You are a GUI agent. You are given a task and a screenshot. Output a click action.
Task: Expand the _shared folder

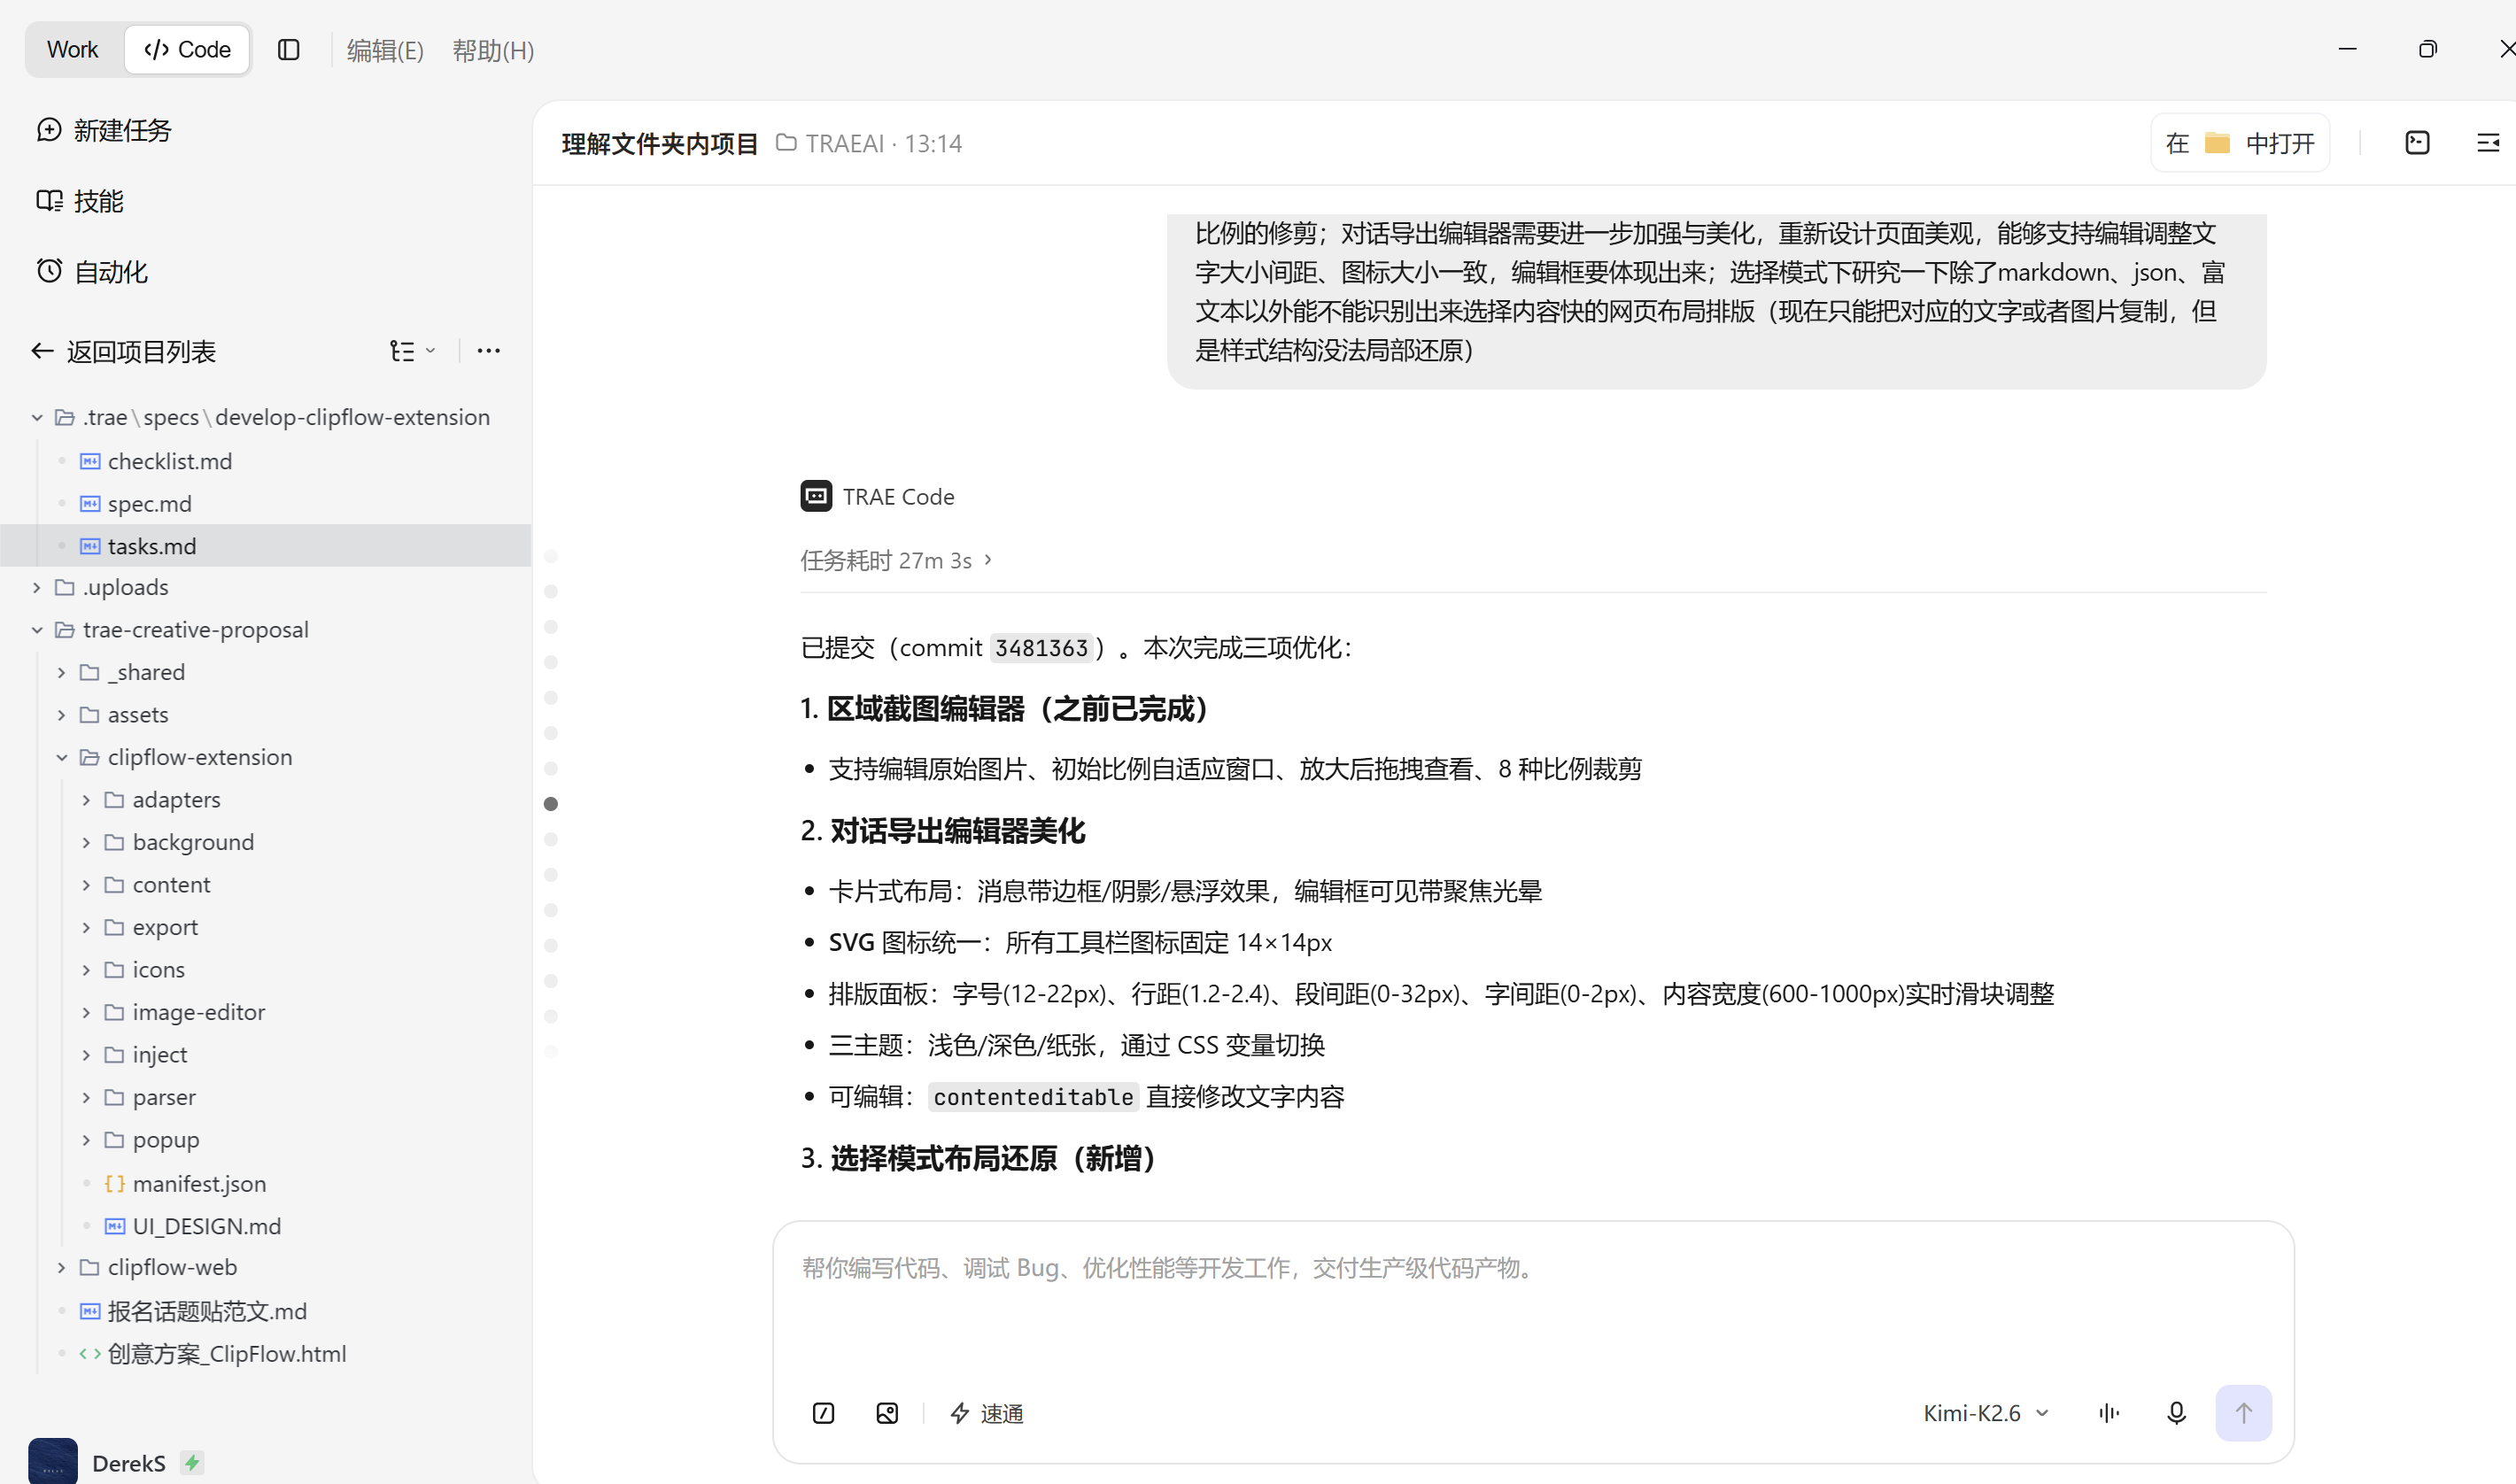tap(62, 672)
